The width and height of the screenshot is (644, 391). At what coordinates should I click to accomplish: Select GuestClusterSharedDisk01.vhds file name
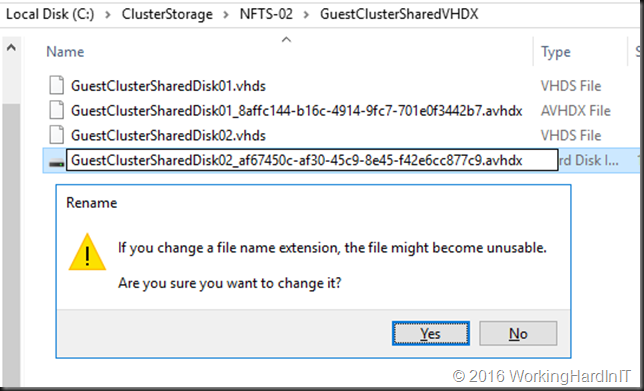(168, 86)
